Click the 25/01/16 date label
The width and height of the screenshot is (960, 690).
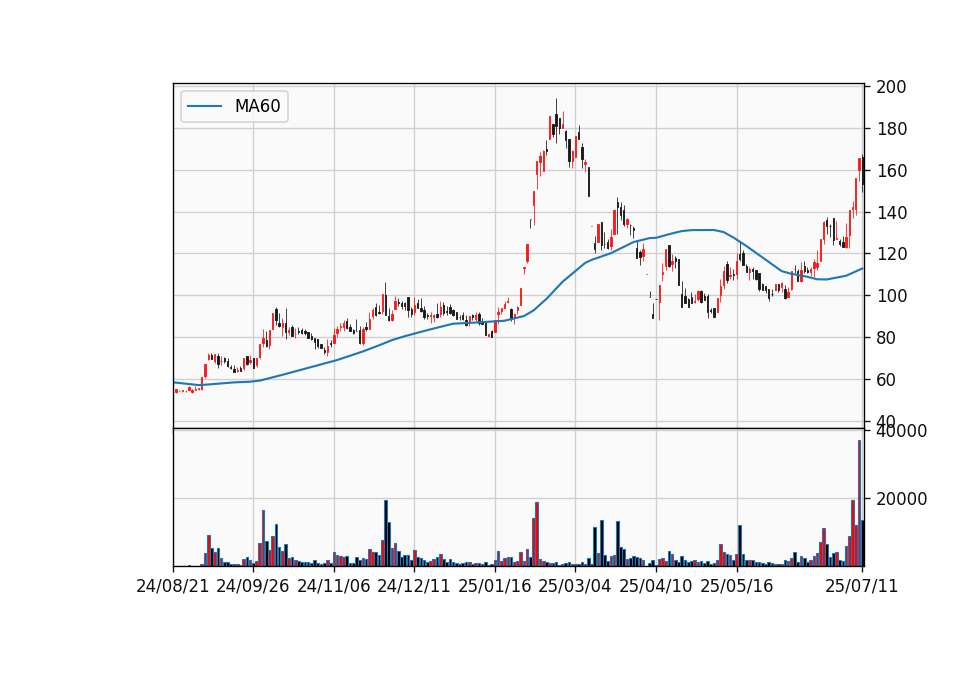tap(495, 587)
